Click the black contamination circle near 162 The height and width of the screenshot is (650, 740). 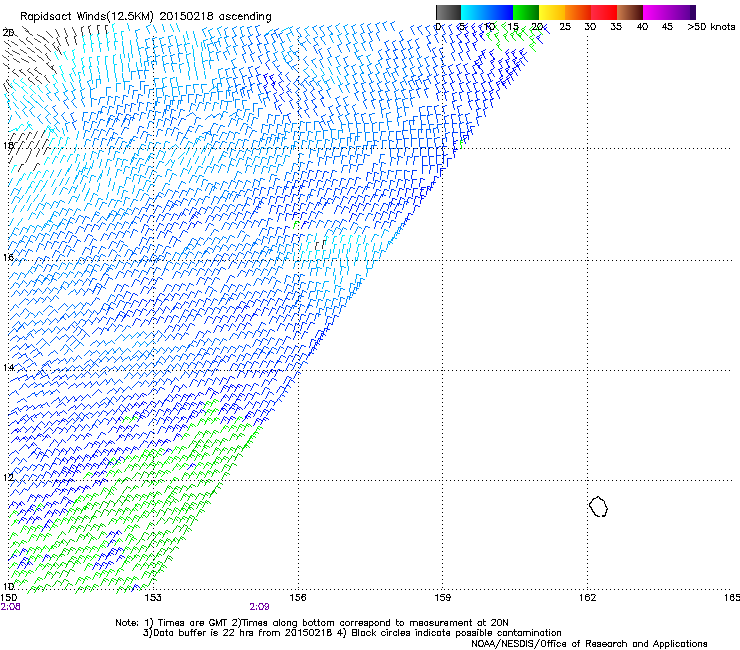[x=598, y=507]
